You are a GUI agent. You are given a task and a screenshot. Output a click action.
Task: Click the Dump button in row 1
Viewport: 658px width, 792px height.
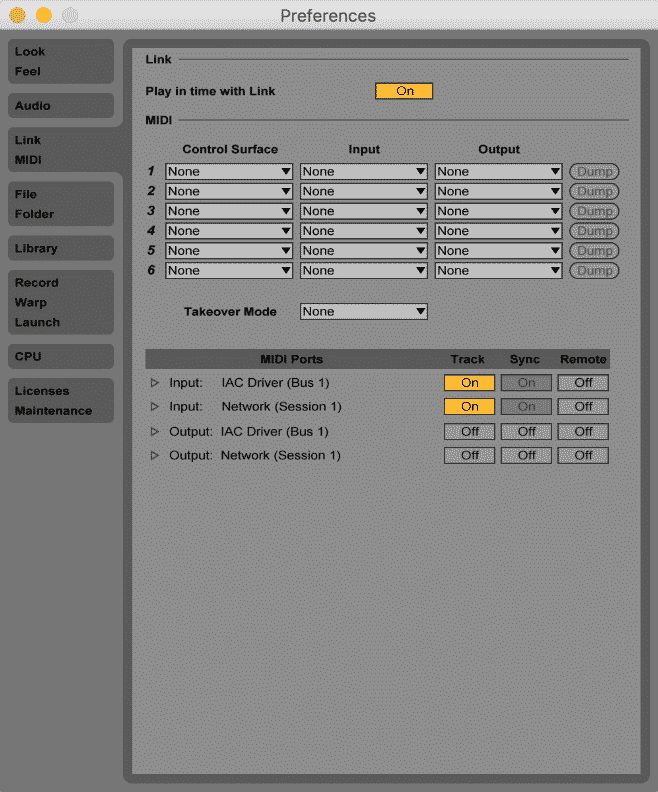tap(594, 172)
